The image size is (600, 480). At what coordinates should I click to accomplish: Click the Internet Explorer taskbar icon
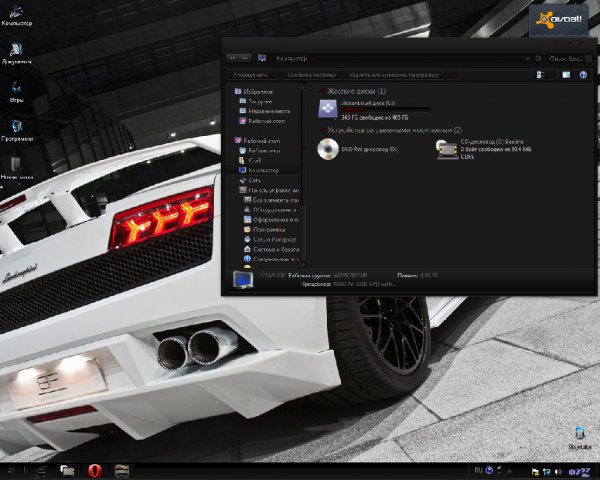click(41, 471)
